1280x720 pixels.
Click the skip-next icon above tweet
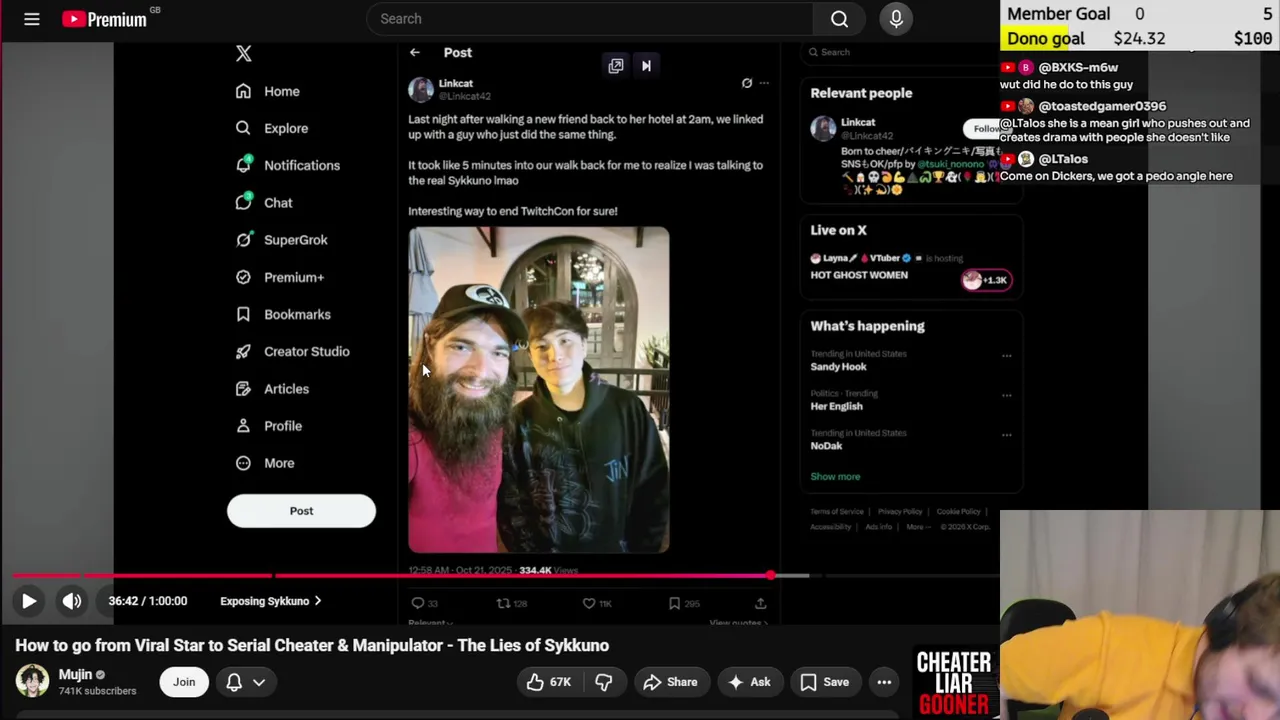tap(646, 66)
